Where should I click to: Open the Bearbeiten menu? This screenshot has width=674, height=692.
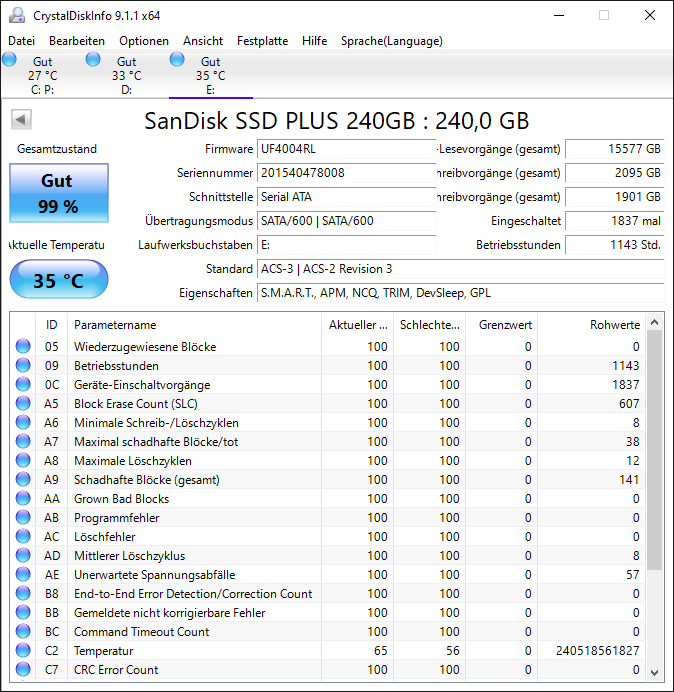point(77,41)
